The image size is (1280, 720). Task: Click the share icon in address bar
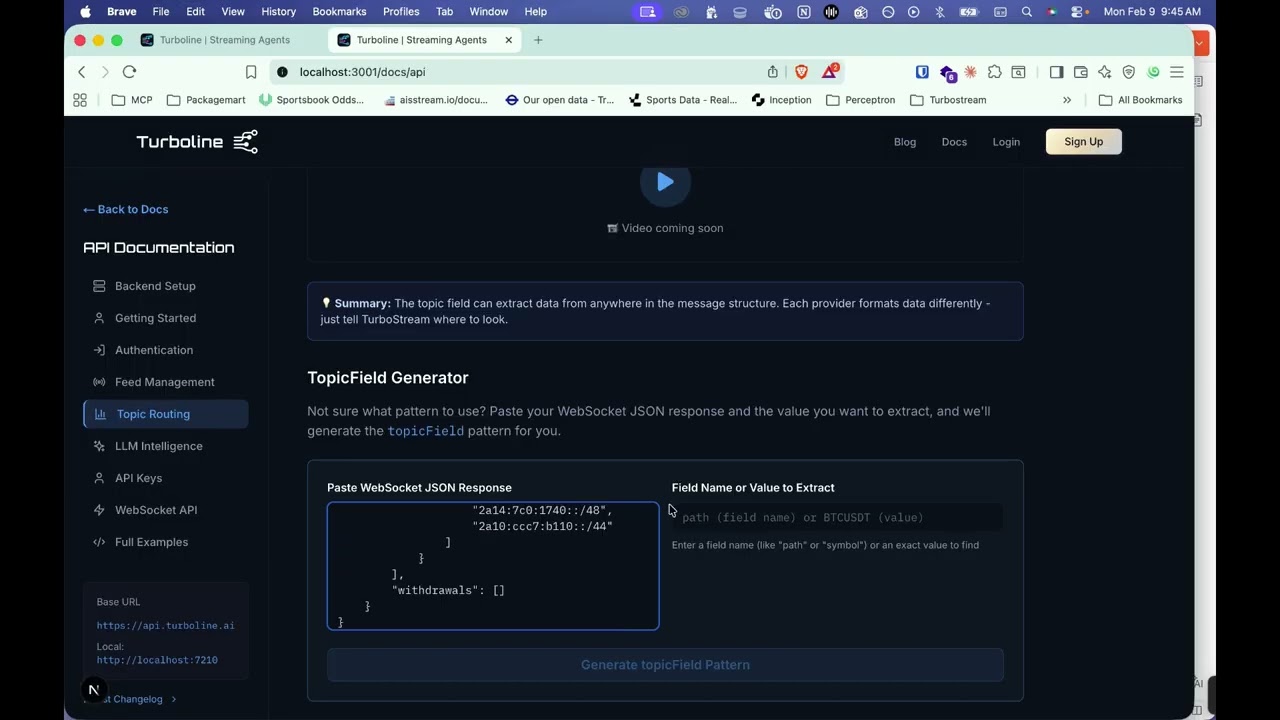[x=772, y=72]
